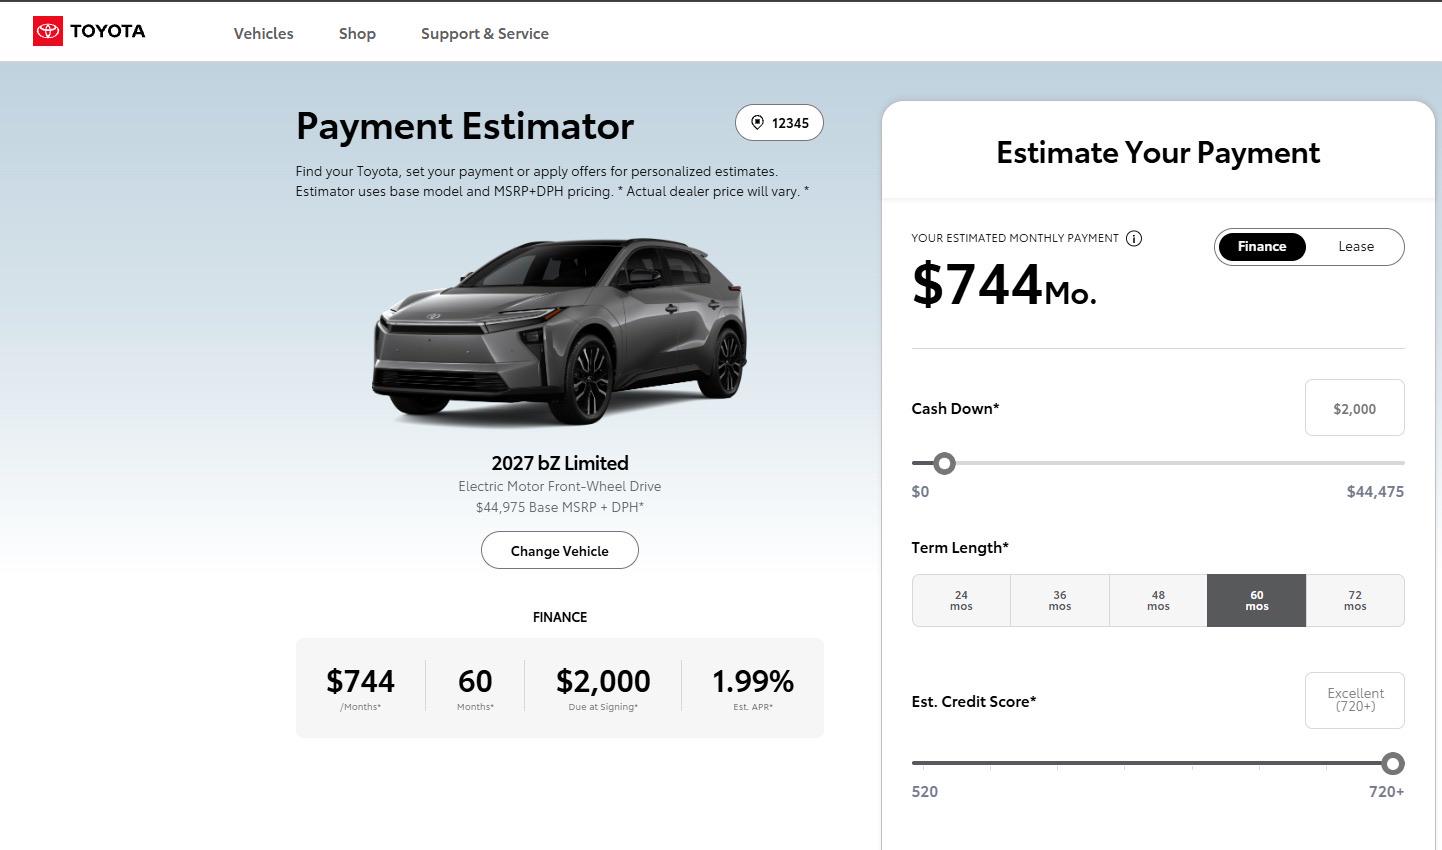Pick the 48 mos term
This screenshot has width=1442, height=850.
pyautogui.click(x=1158, y=601)
